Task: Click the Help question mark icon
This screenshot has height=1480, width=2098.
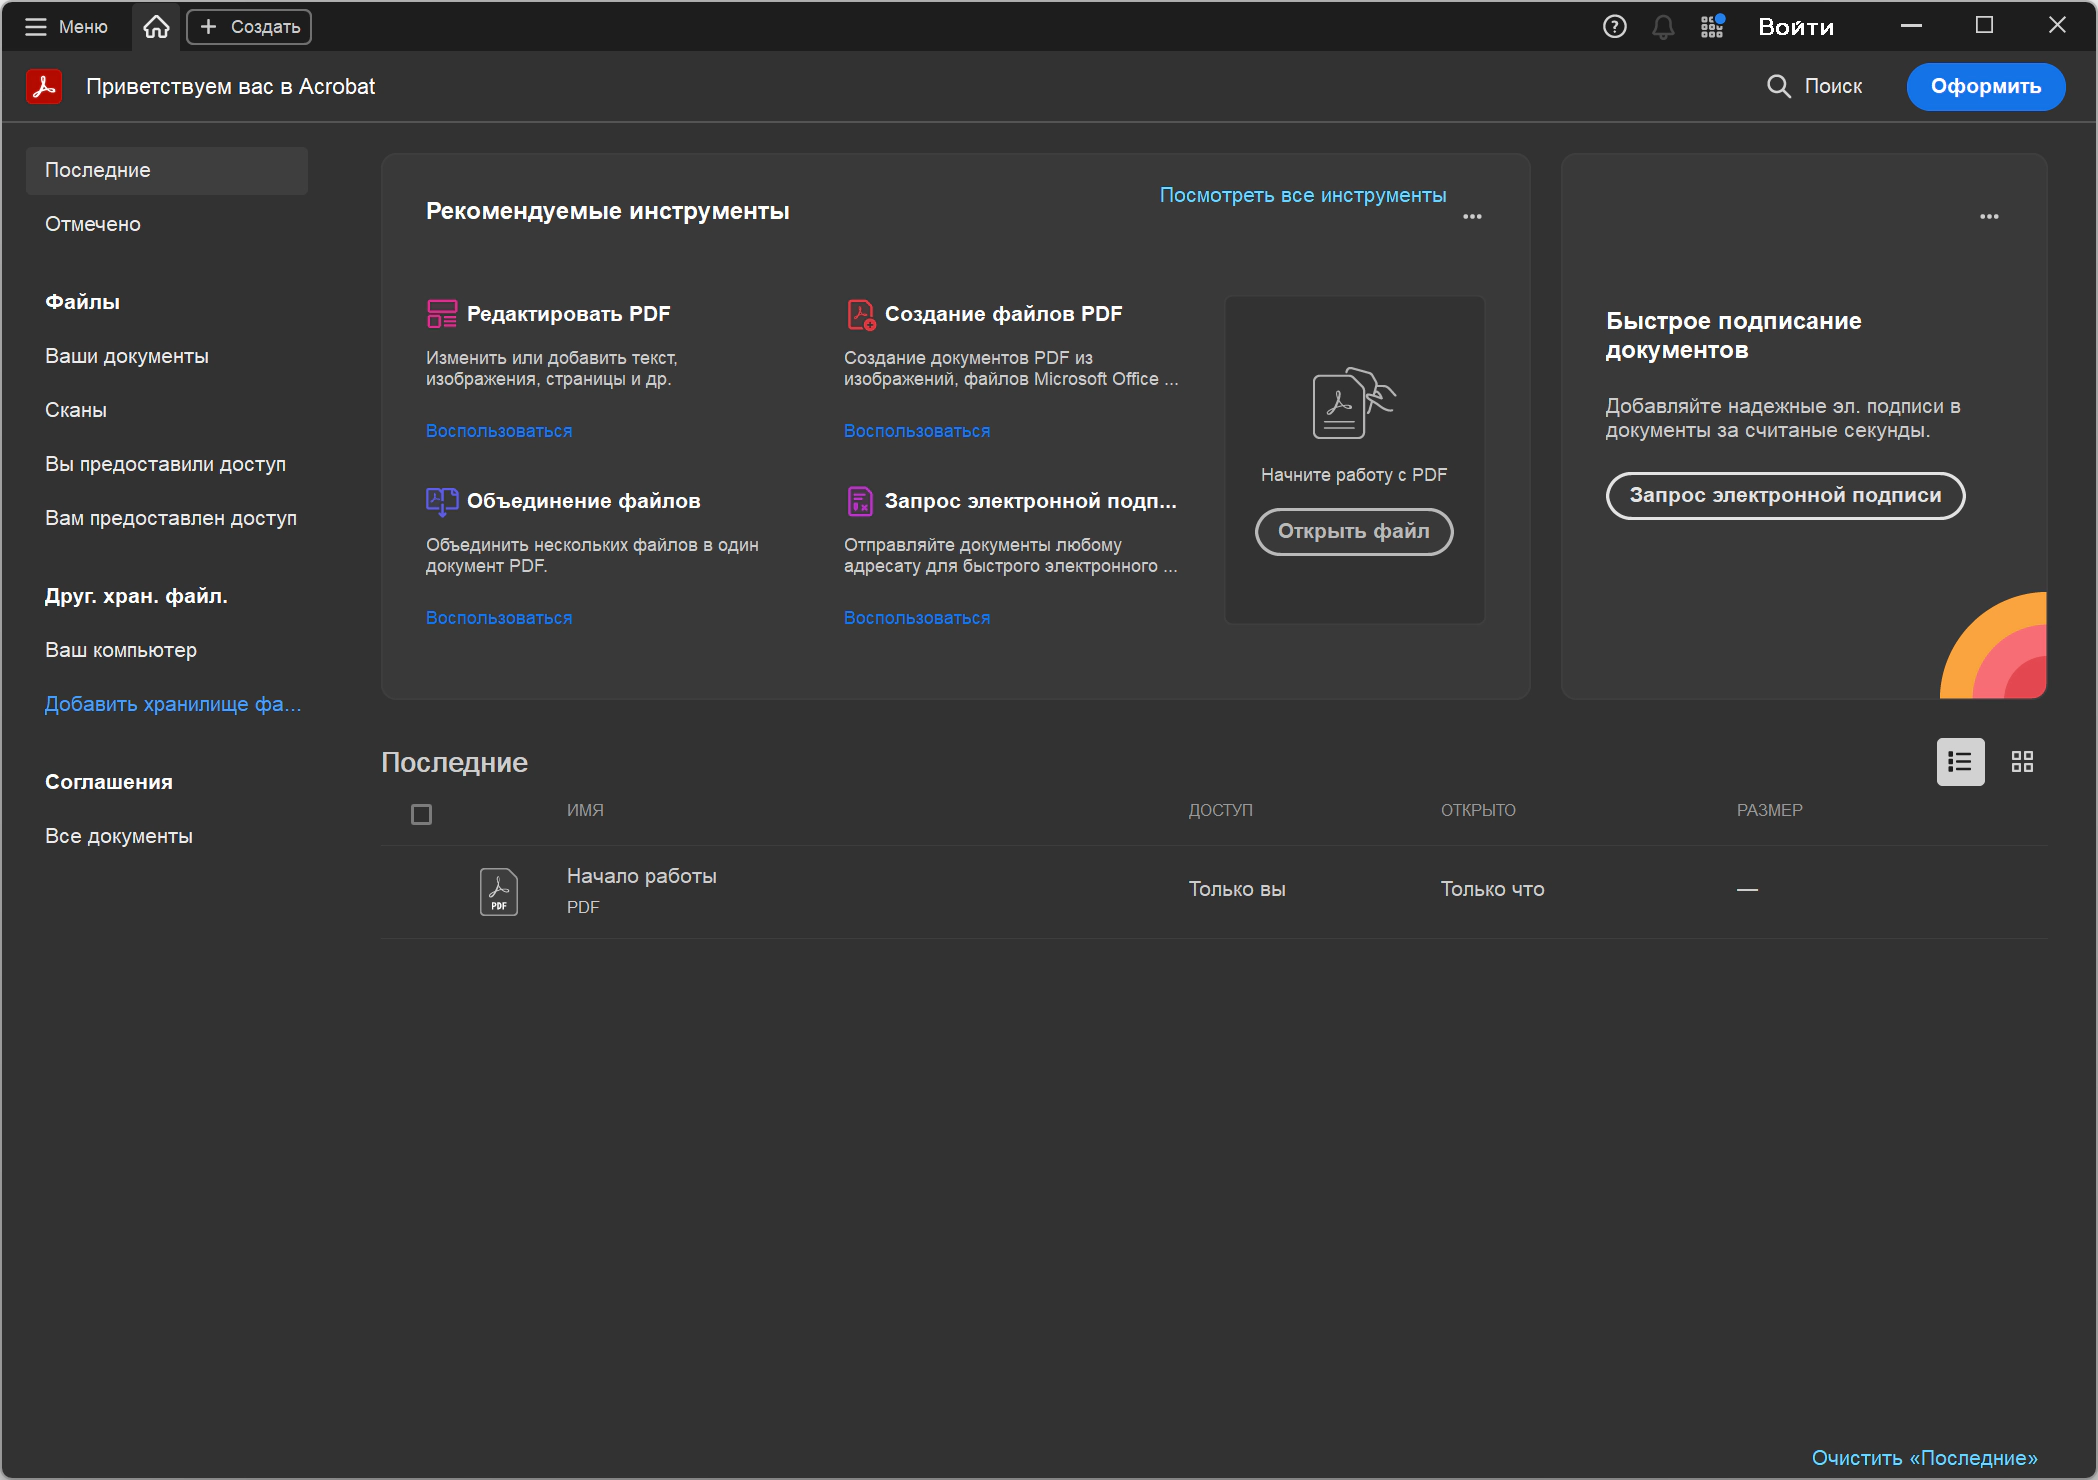Action: [x=1614, y=27]
